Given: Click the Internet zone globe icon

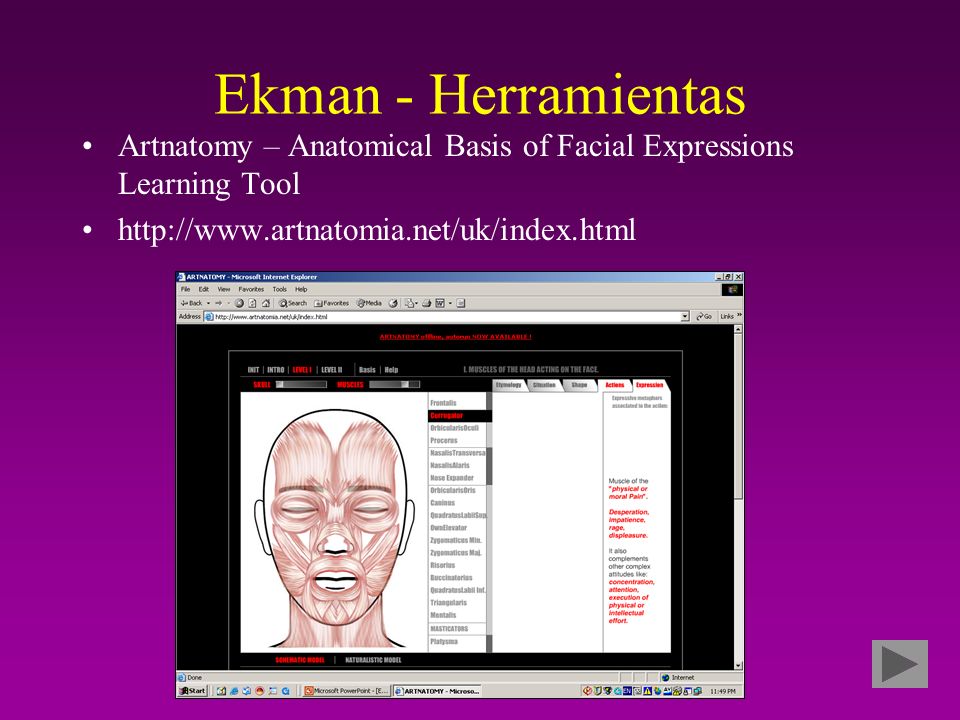Looking at the screenshot, I should [666, 677].
